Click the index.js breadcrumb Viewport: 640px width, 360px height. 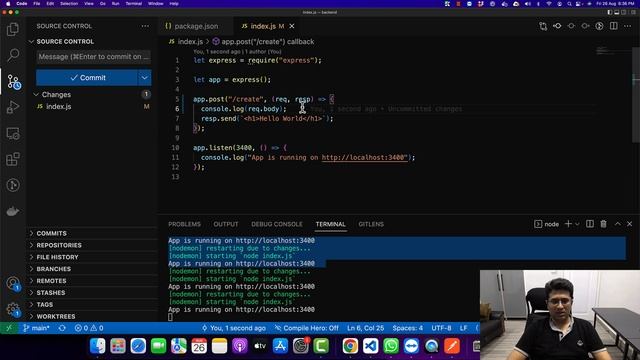pos(186,42)
